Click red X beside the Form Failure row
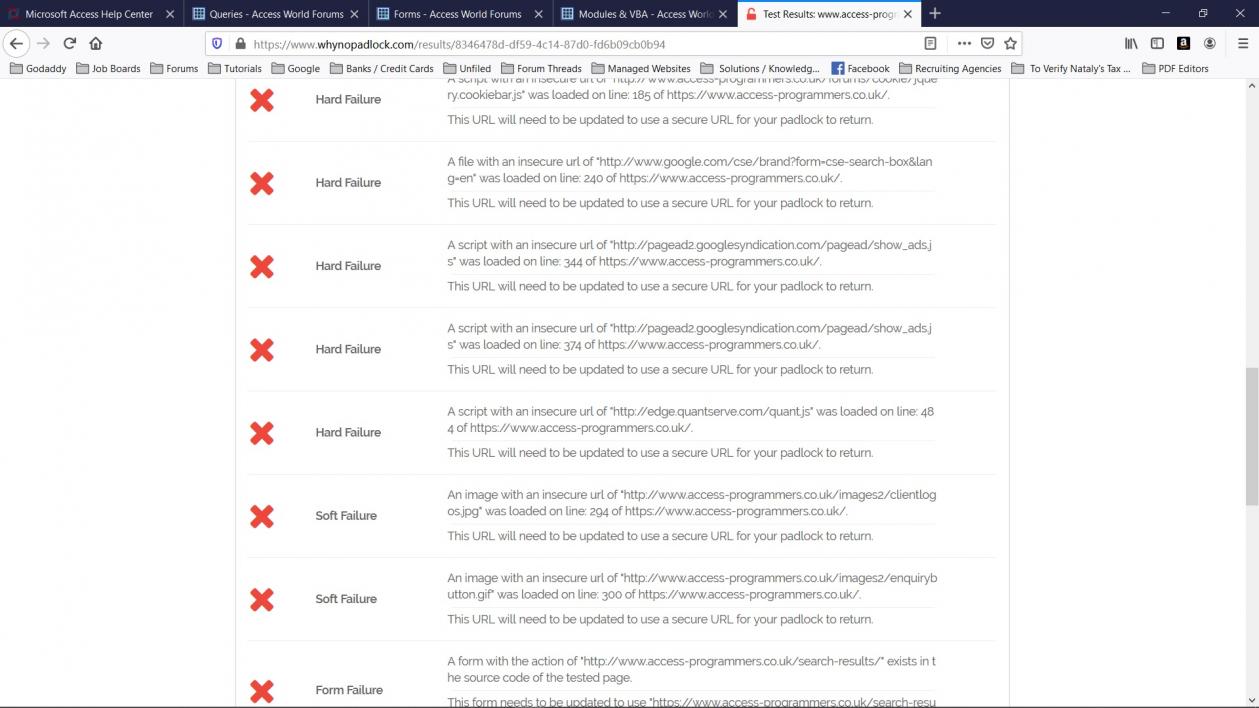 tap(262, 691)
